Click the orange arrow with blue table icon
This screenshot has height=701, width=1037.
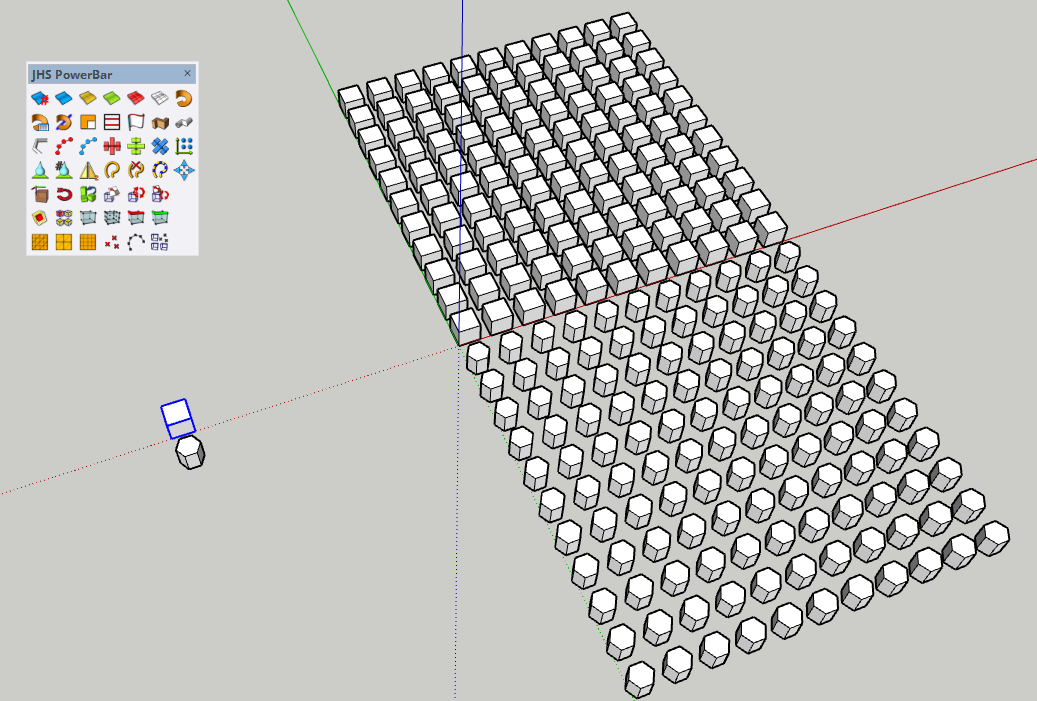tap(40, 122)
